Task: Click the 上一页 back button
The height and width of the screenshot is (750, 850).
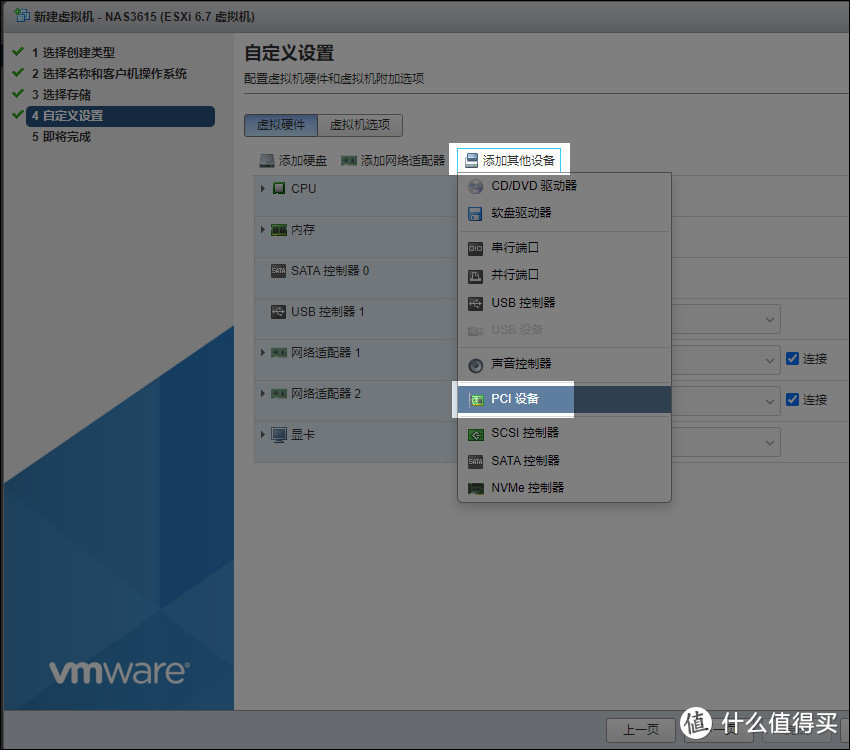Action: pyautogui.click(x=640, y=729)
